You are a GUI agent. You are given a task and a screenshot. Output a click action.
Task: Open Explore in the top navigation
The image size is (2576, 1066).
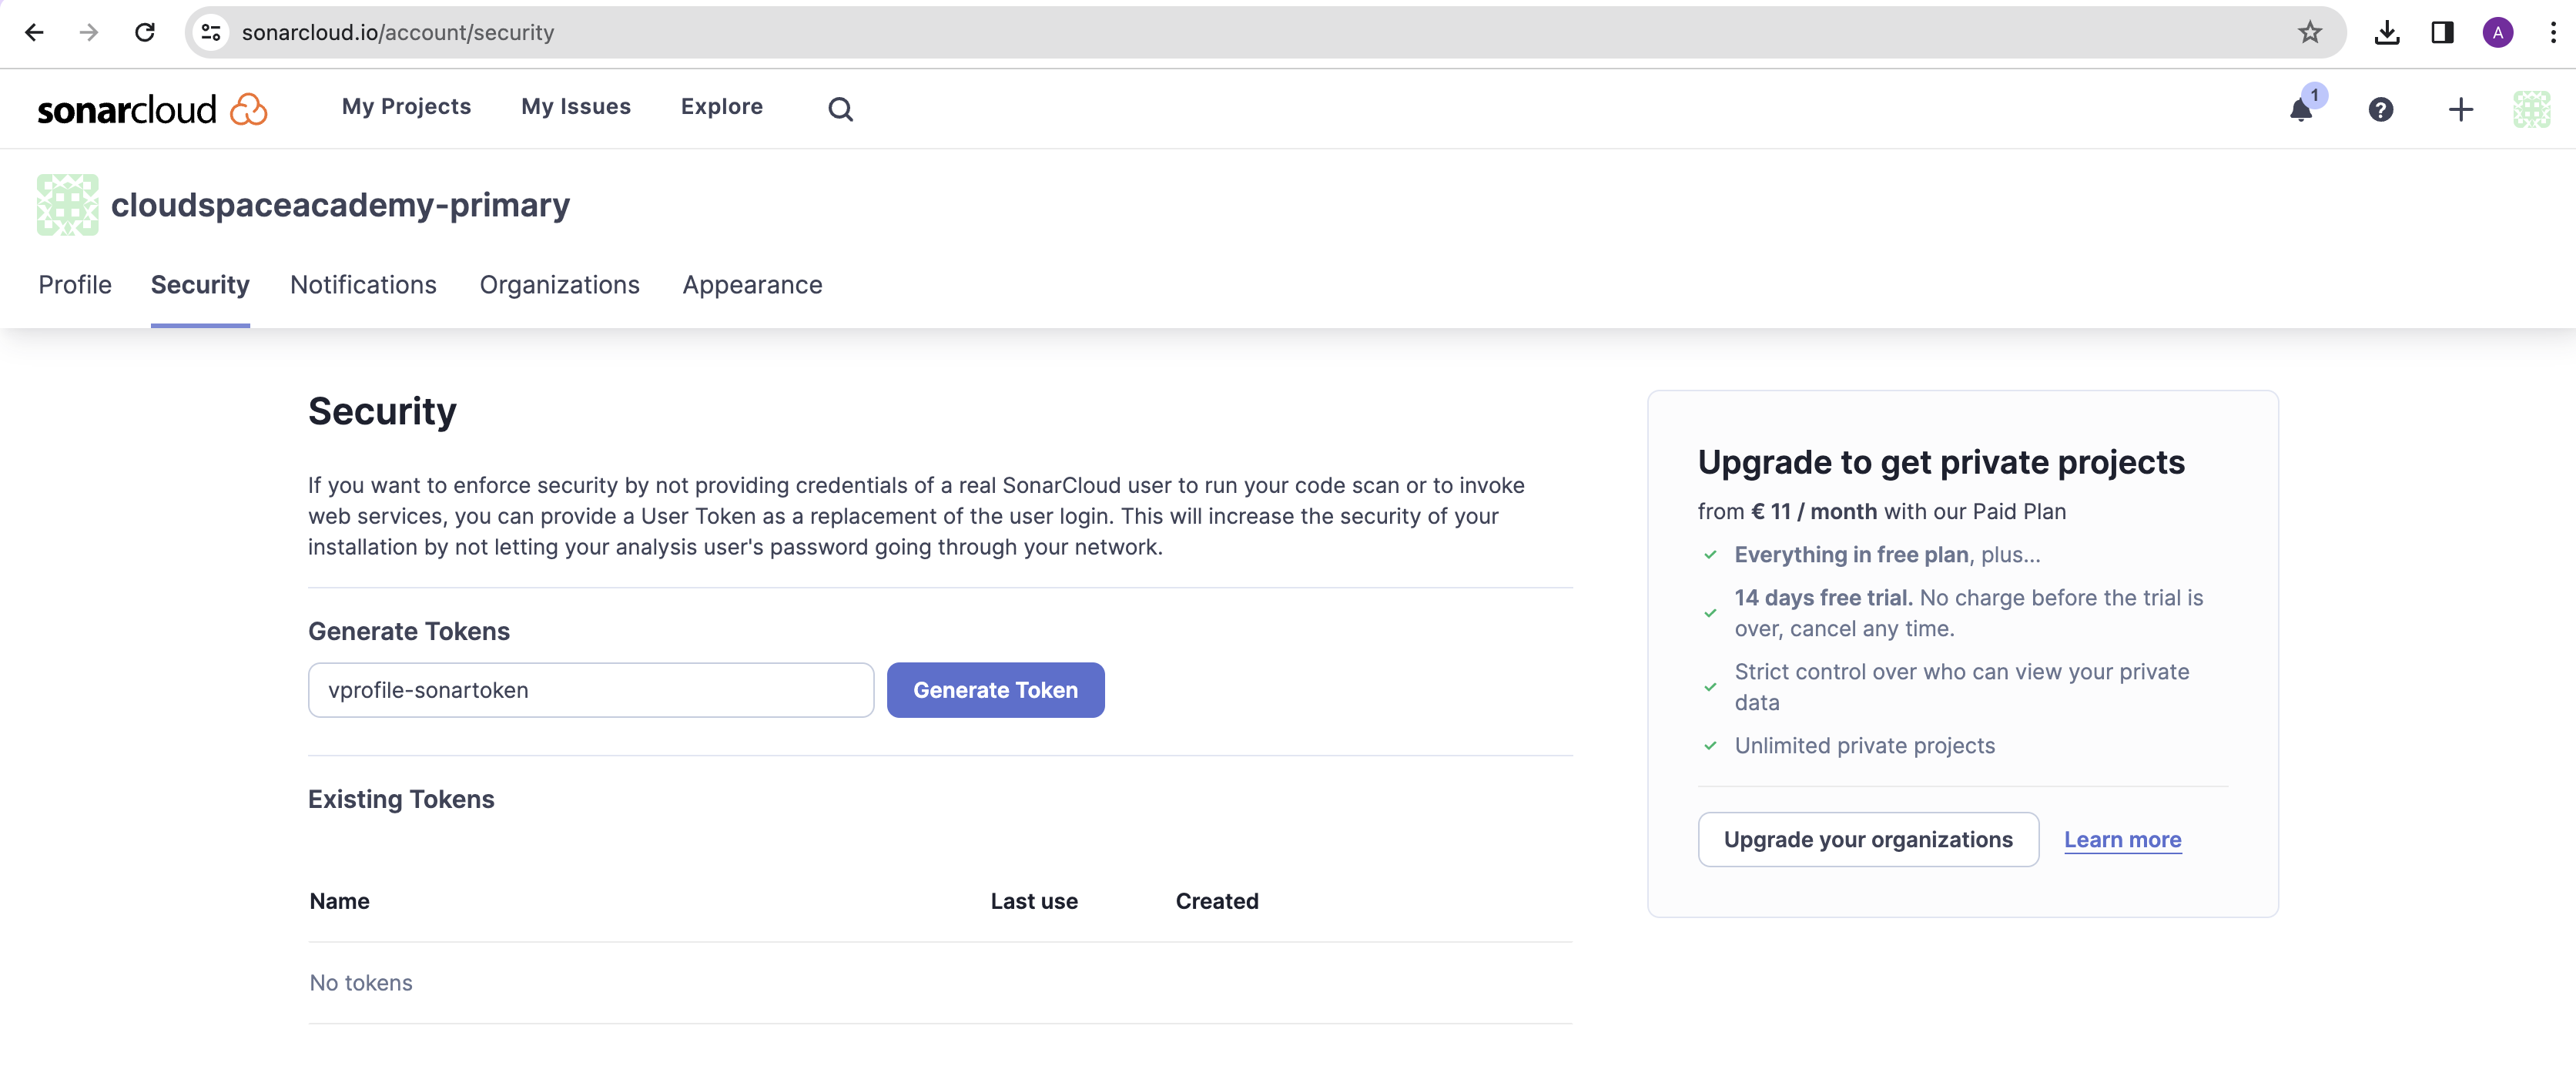tap(721, 107)
